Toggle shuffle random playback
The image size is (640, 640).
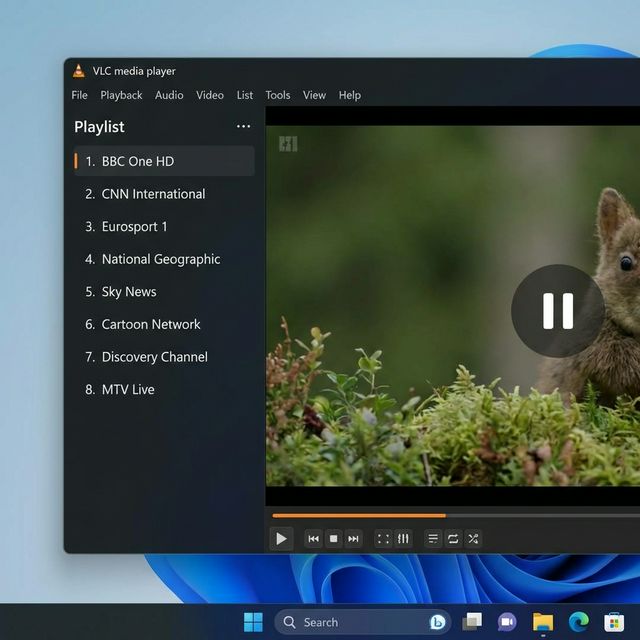pyautogui.click(x=473, y=539)
